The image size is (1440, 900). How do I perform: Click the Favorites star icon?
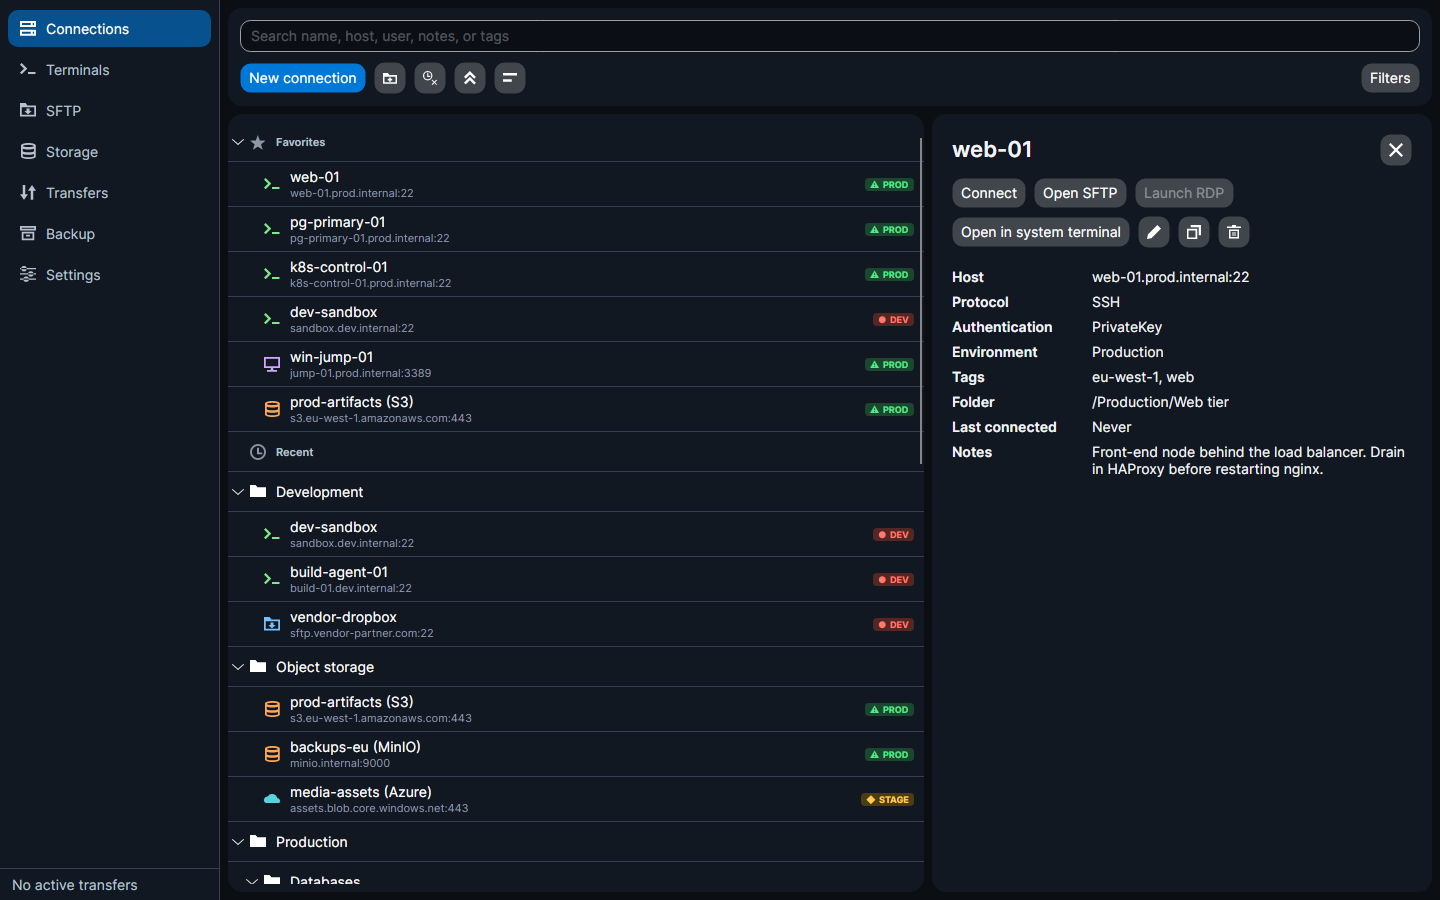coord(258,142)
